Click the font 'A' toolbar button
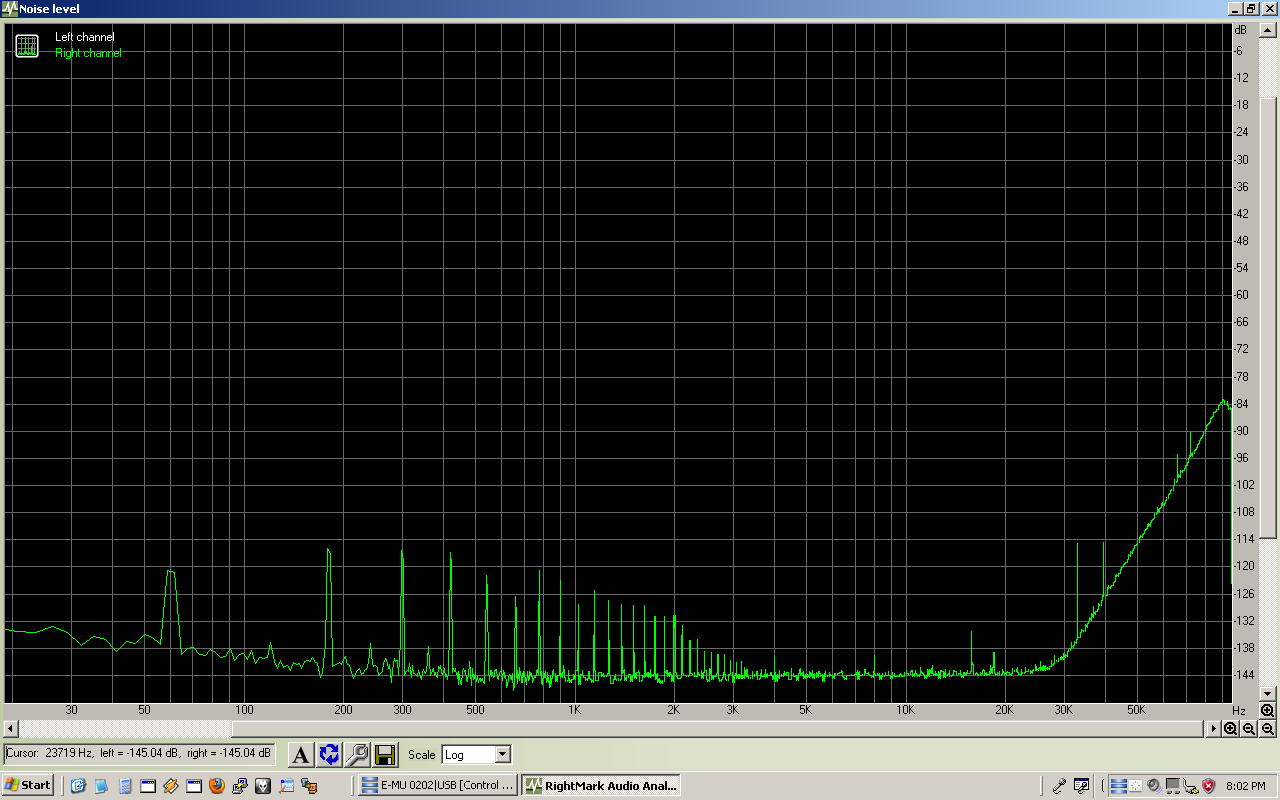 (301, 754)
